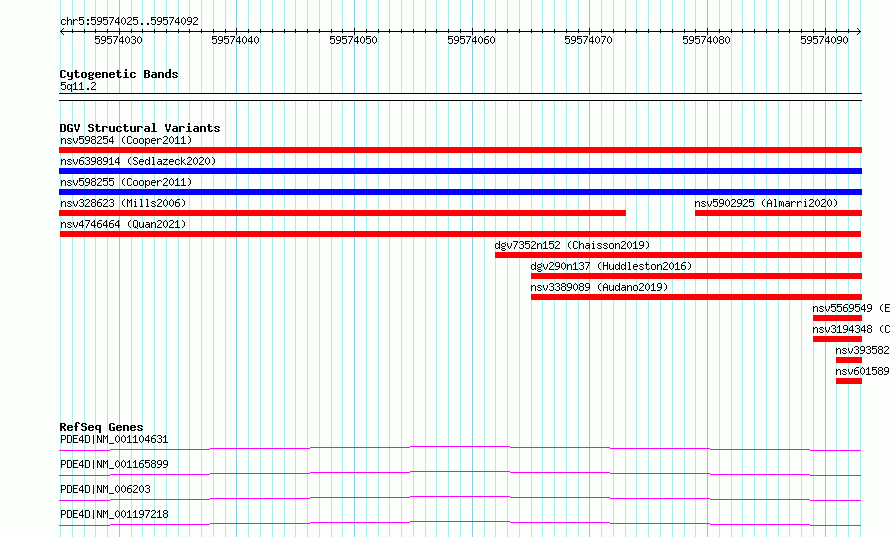Open the dgv7352n152 (Chaisson2019) variant label

click(572, 245)
